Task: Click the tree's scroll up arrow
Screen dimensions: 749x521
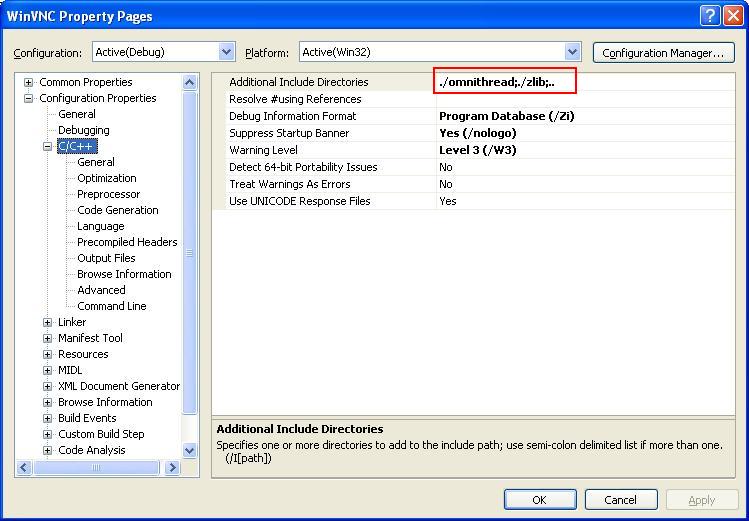Action: pyautogui.click(x=190, y=83)
